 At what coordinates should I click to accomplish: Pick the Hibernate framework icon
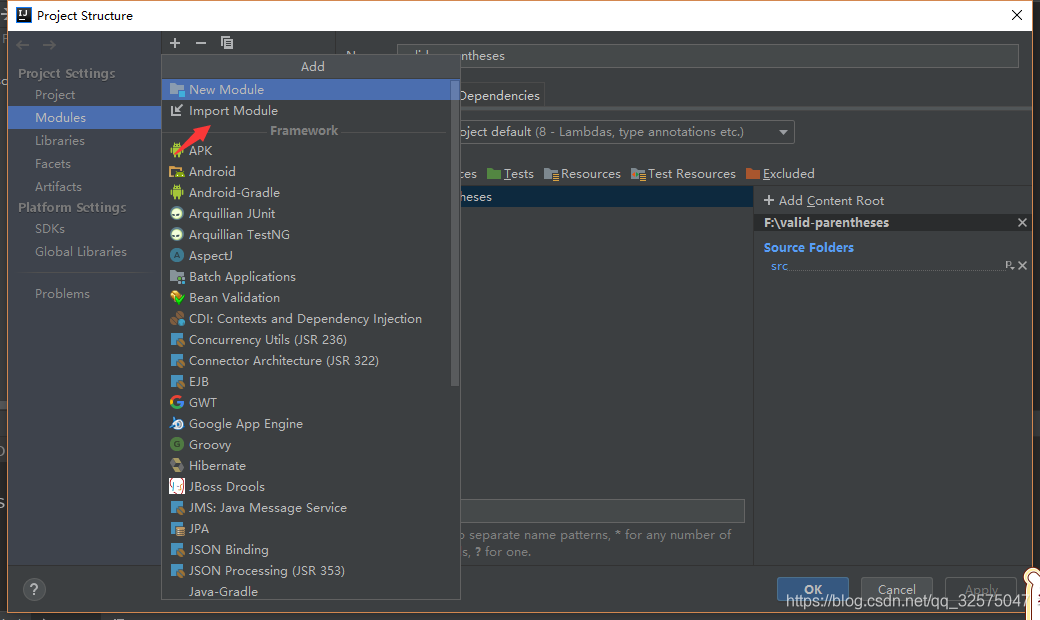176,465
